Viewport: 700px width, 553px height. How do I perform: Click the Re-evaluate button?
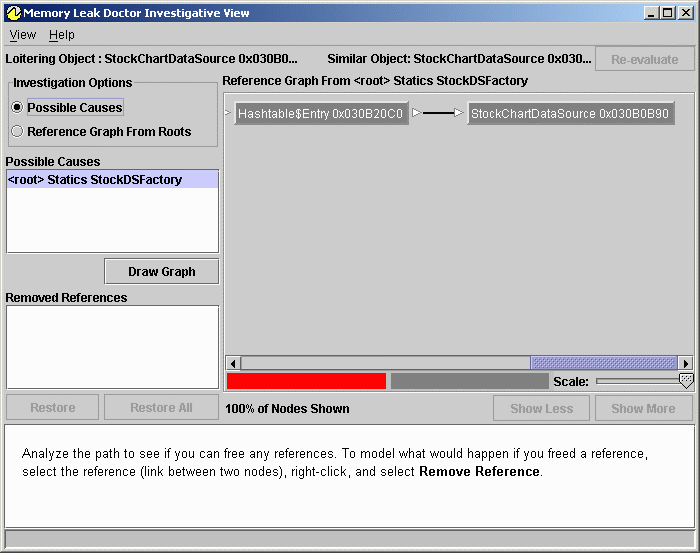[x=644, y=59]
